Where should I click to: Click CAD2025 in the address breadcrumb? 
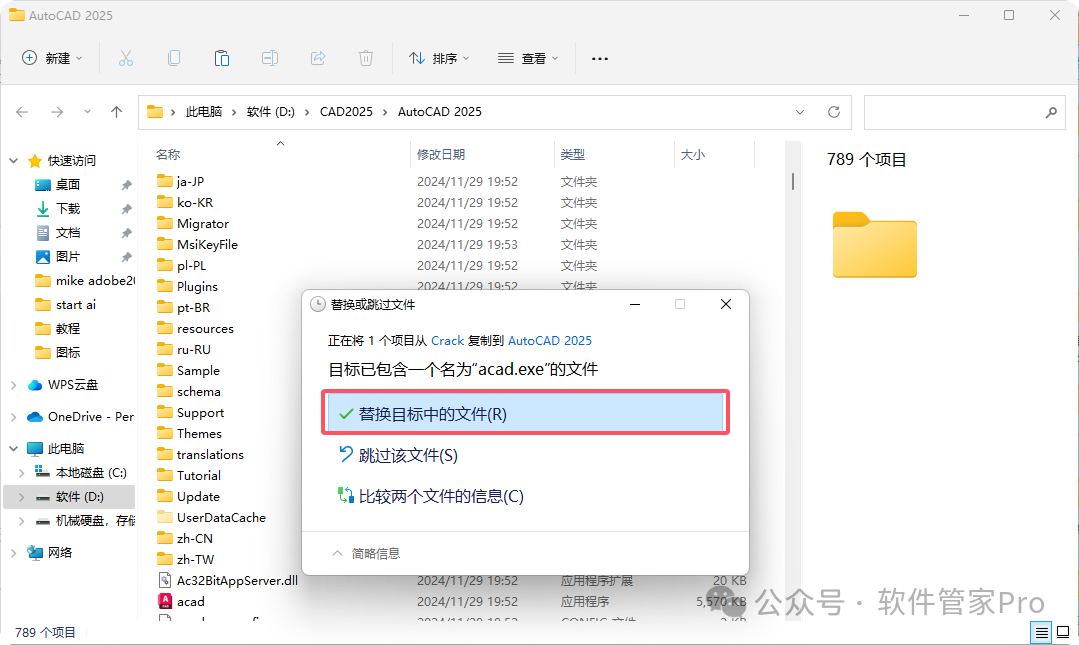[346, 112]
